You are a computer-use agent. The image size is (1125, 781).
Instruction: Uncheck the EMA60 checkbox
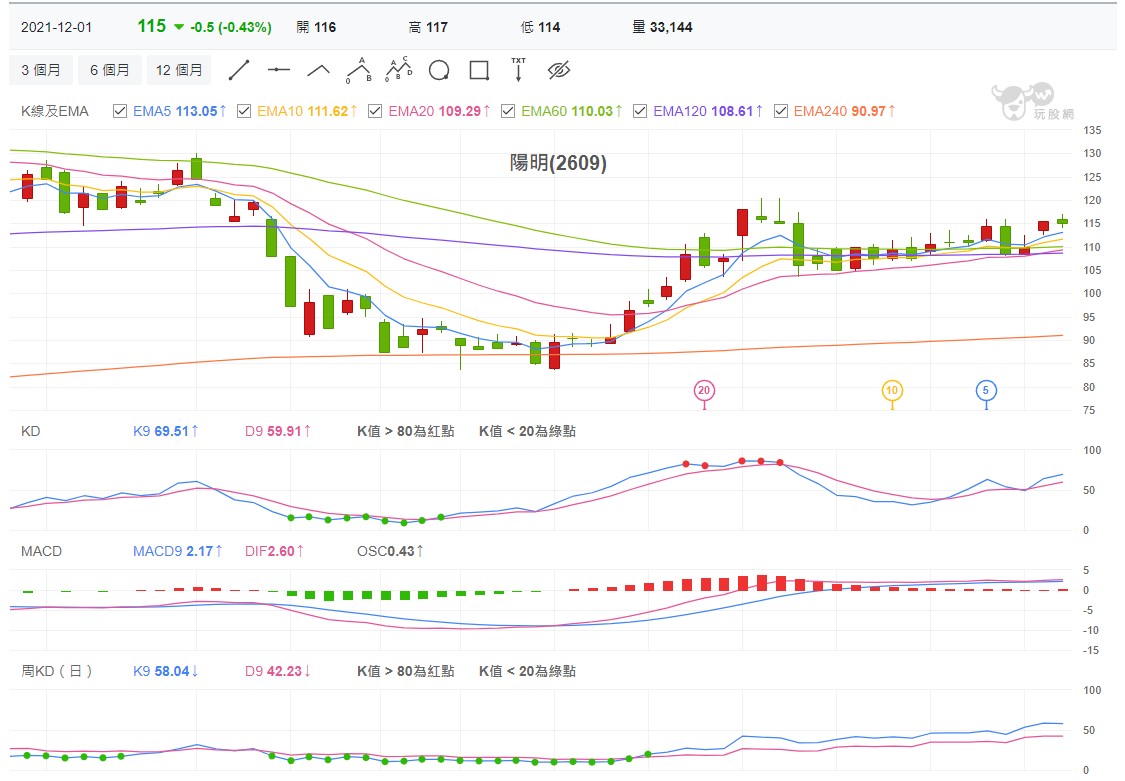point(508,111)
